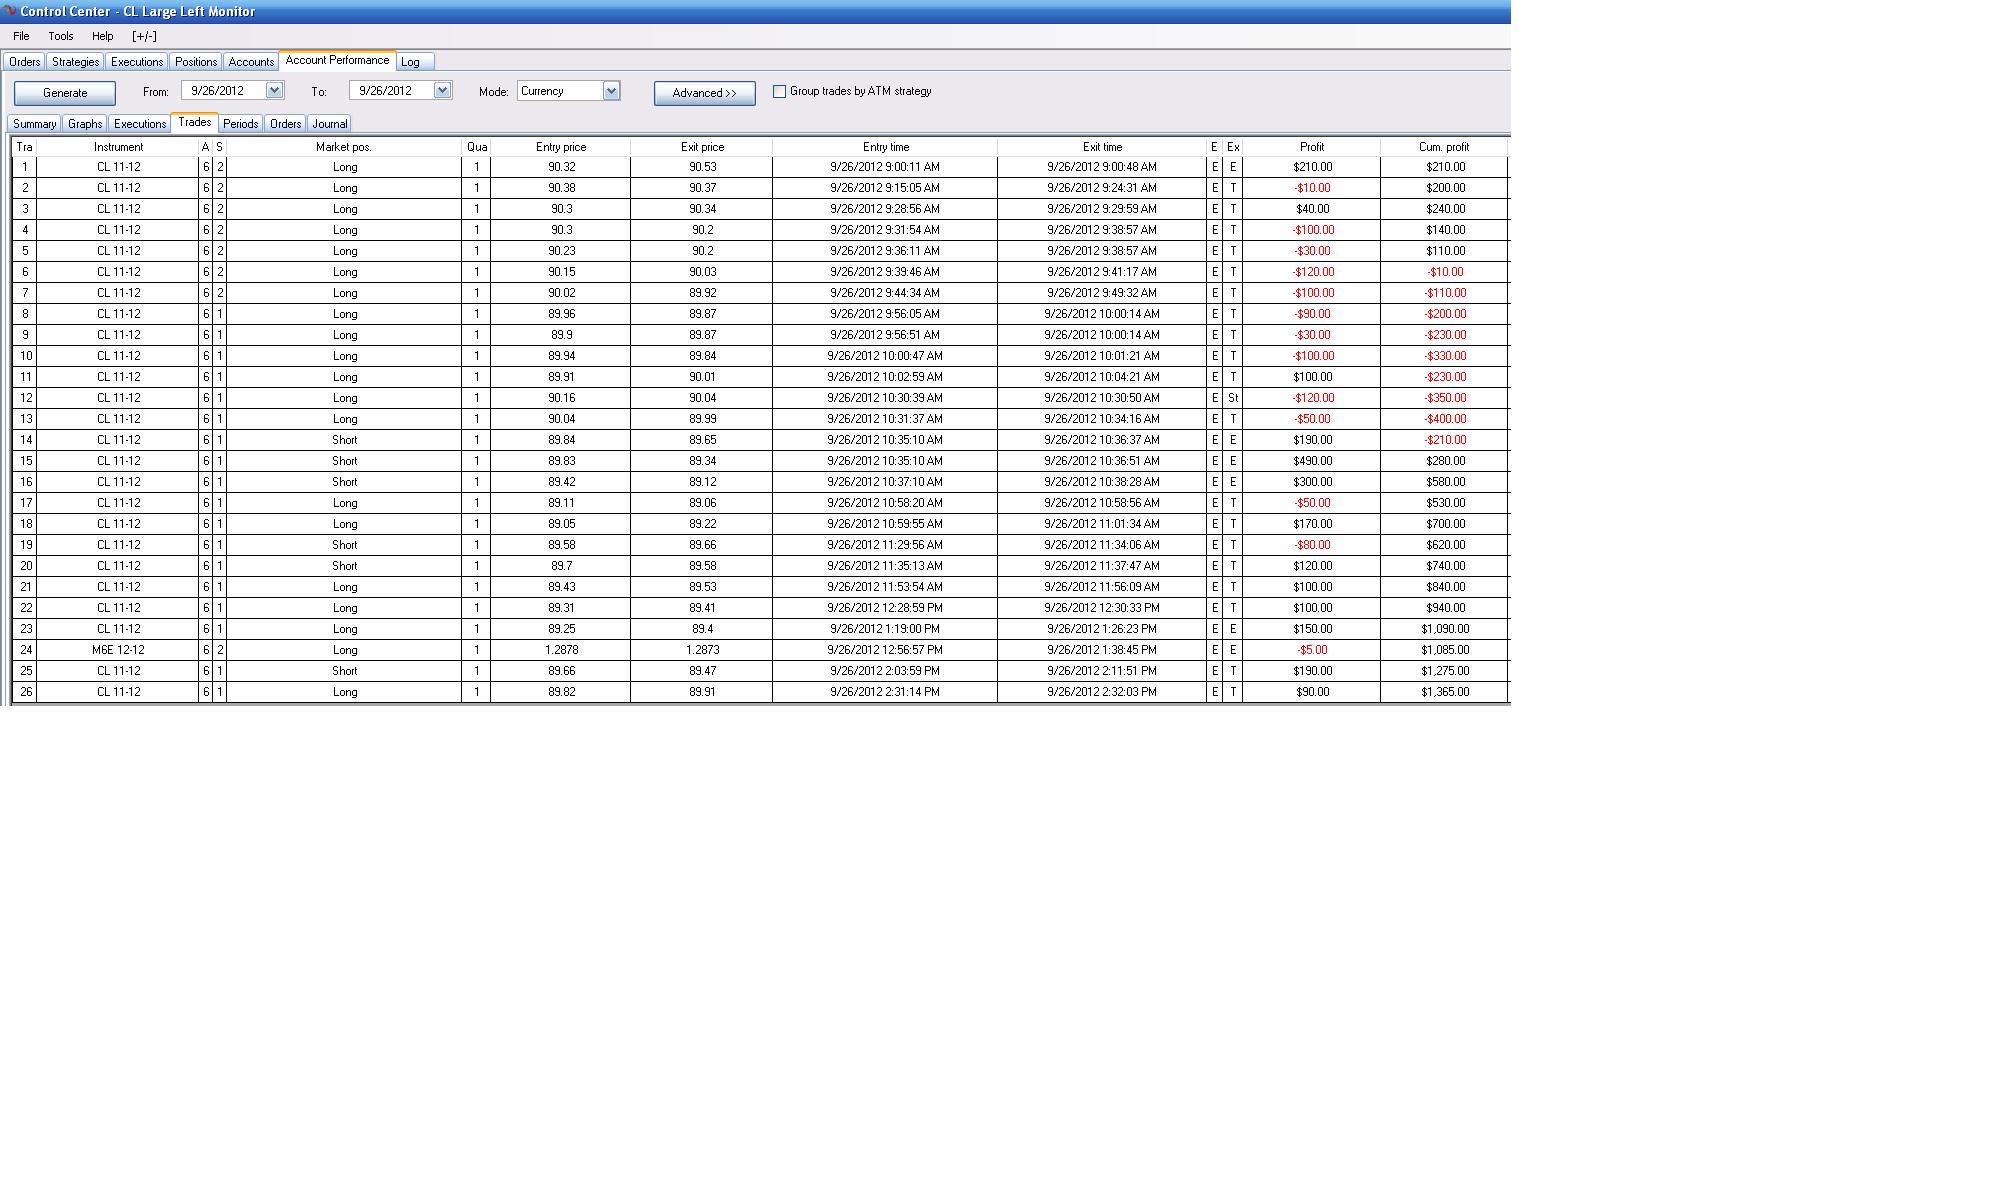2000x1200 pixels.
Task: Expand the Mode Currency combo box
Action: 611,91
